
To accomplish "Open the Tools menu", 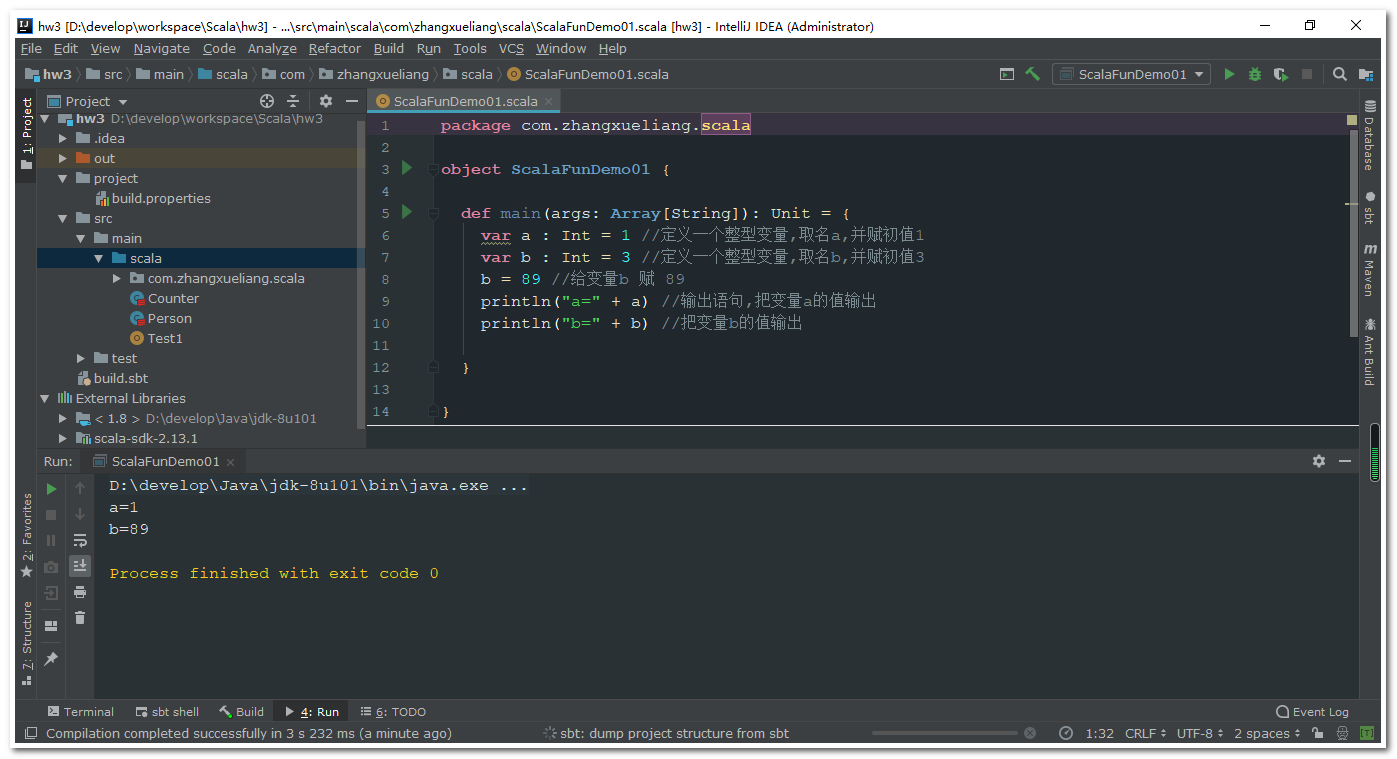I will [x=470, y=48].
